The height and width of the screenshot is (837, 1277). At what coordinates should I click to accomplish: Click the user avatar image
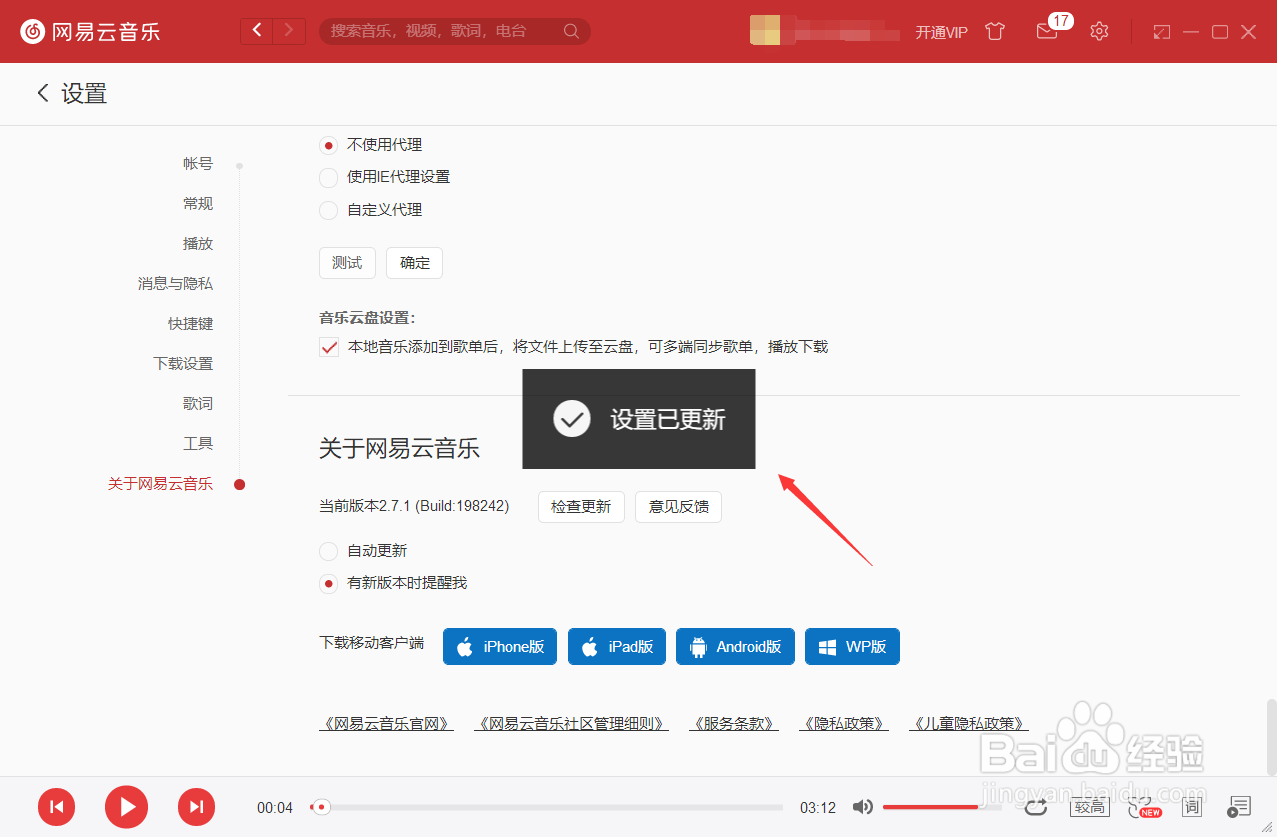tap(765, 30)
